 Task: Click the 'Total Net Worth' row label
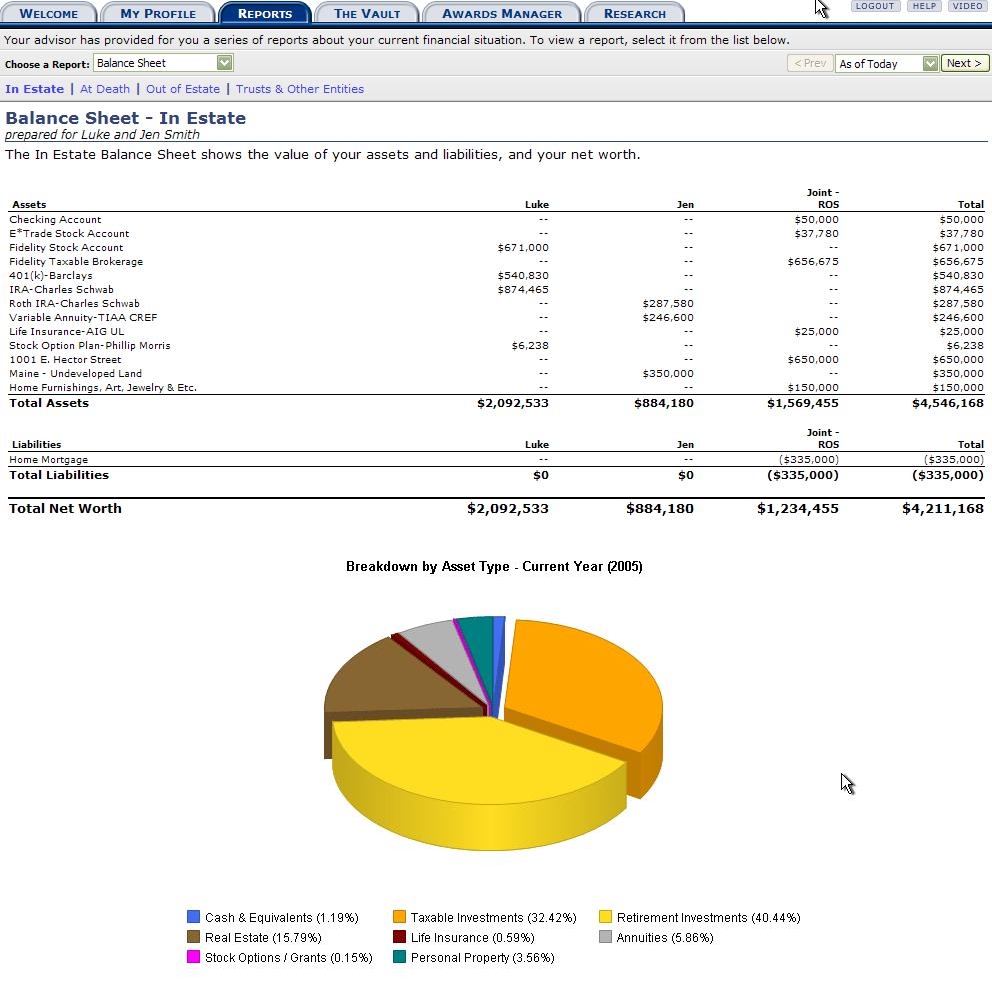click(65, 509)
